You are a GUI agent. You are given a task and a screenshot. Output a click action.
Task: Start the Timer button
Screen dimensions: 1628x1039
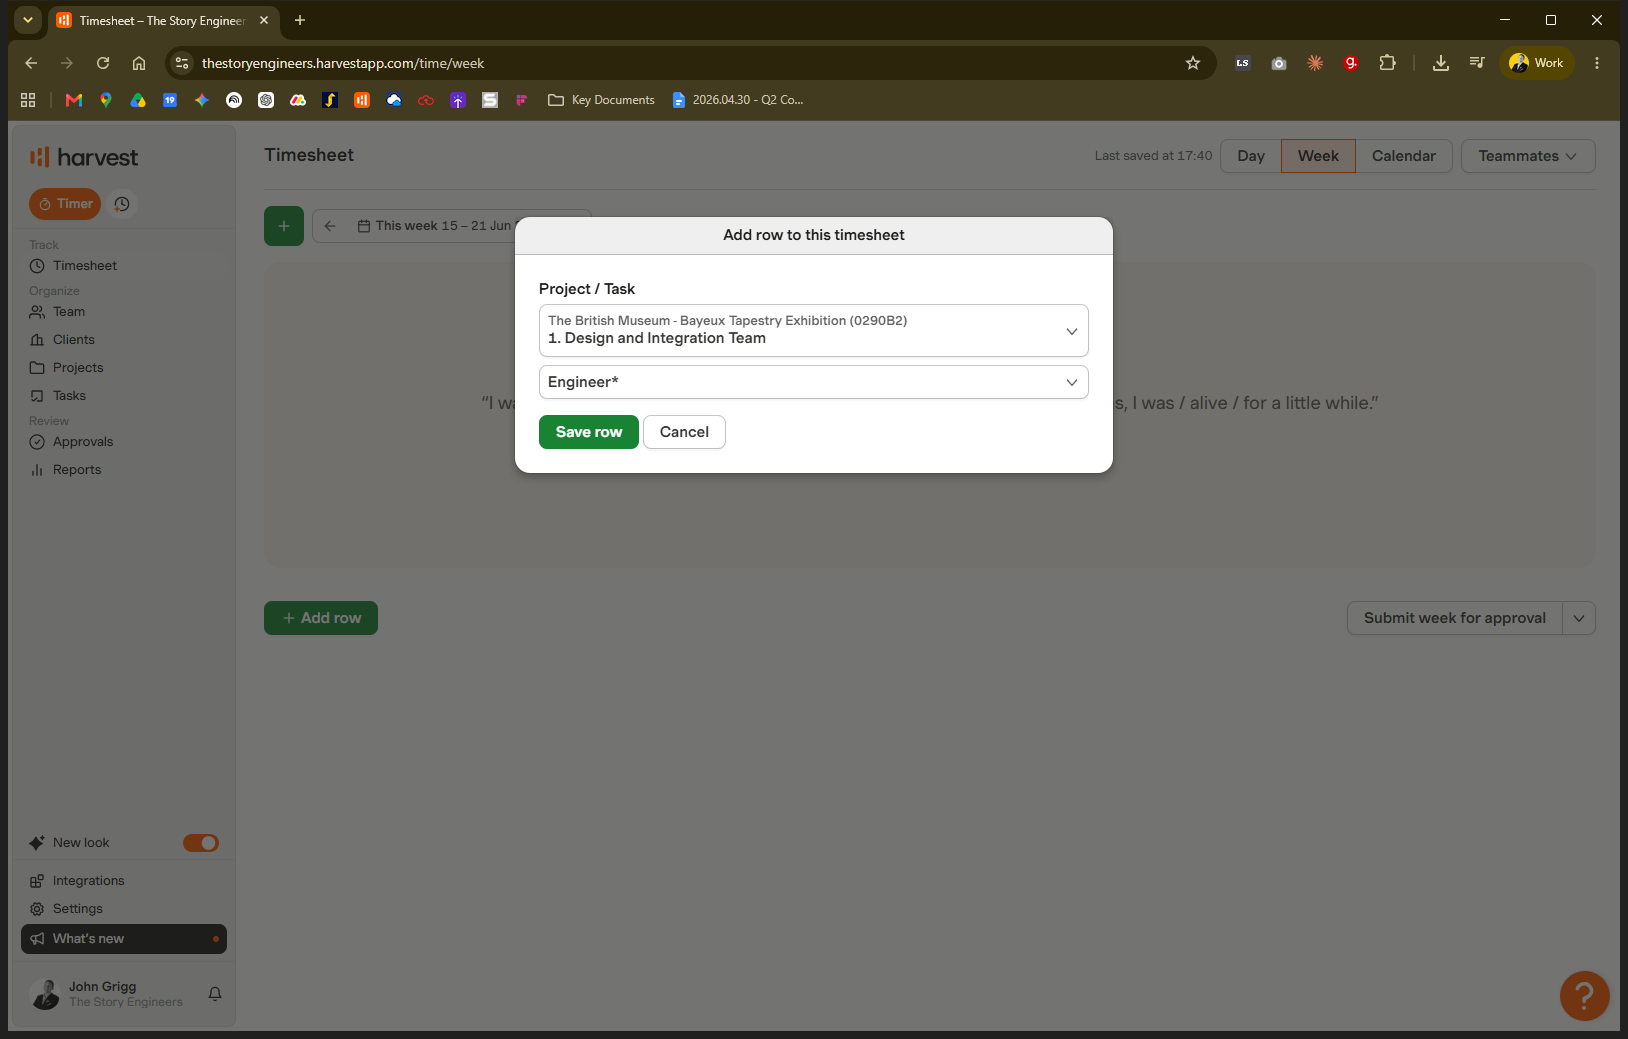[x=65, y=204]
